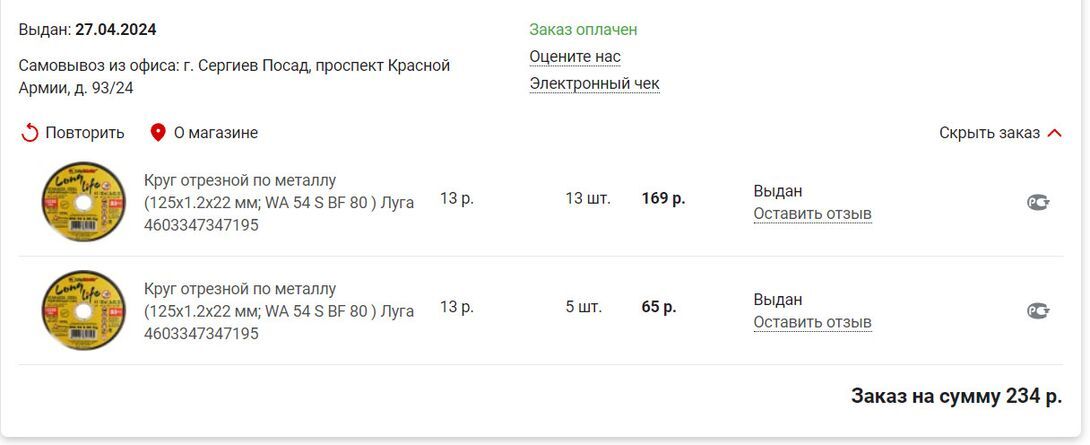Click "Заказ оплачен" payment status text

click(583, 30)
